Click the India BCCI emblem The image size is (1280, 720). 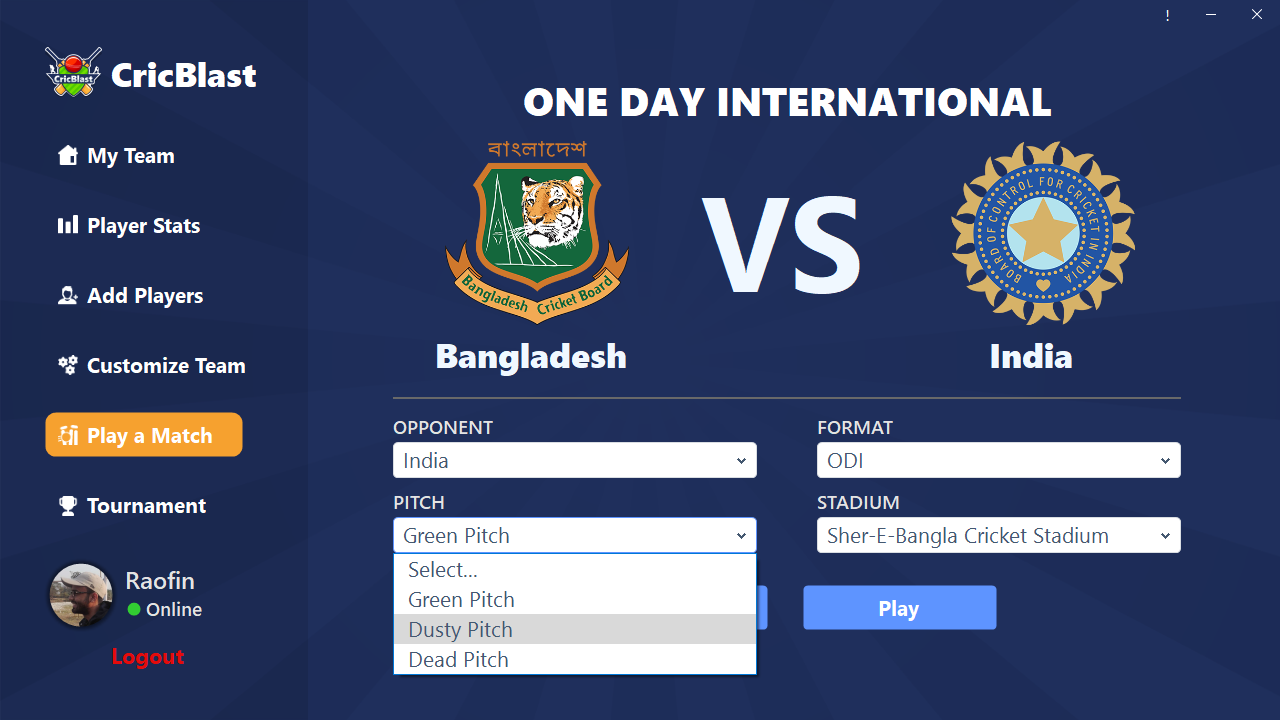(1043, 232)
